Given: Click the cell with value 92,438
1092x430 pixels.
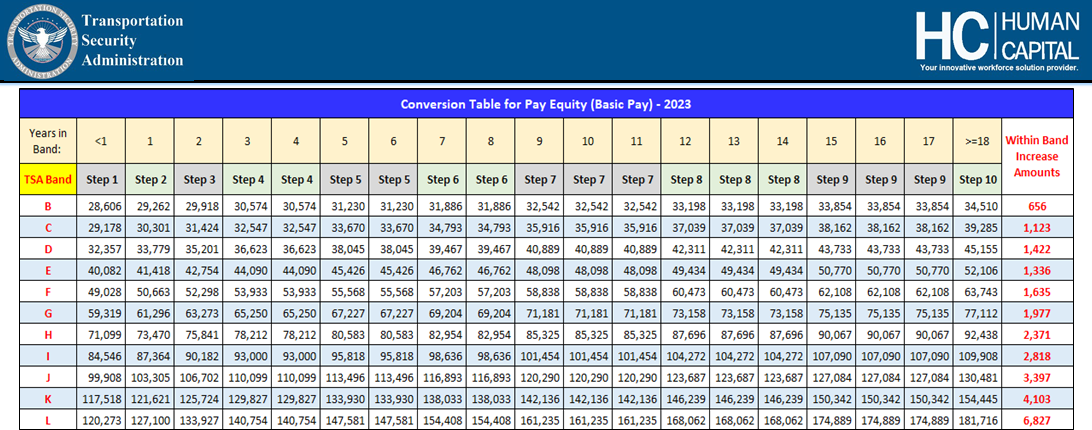Looking at the screenshot, I should point(977,335).
